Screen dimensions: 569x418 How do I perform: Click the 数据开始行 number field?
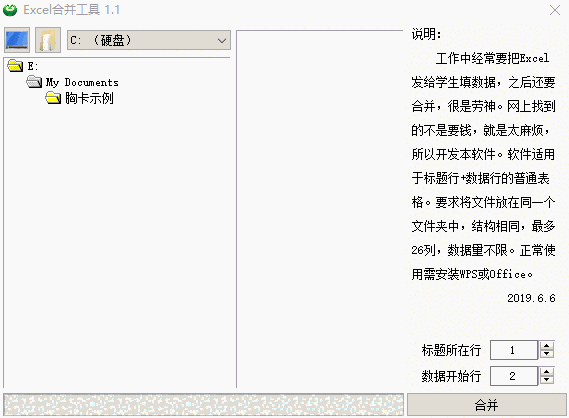[513, 376]
